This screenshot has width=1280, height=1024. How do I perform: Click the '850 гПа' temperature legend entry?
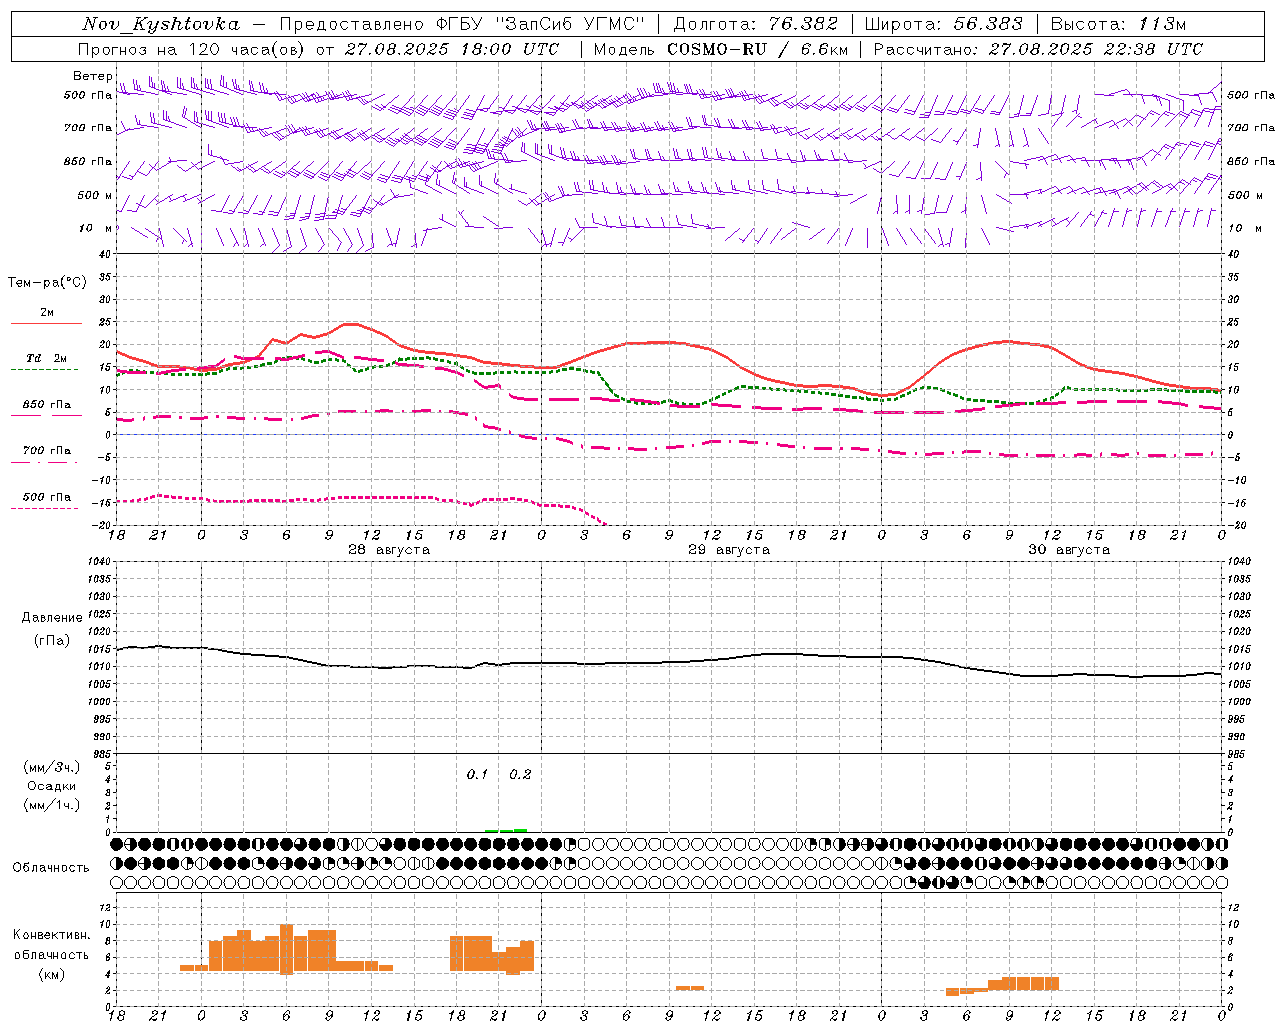click(46, 405)
